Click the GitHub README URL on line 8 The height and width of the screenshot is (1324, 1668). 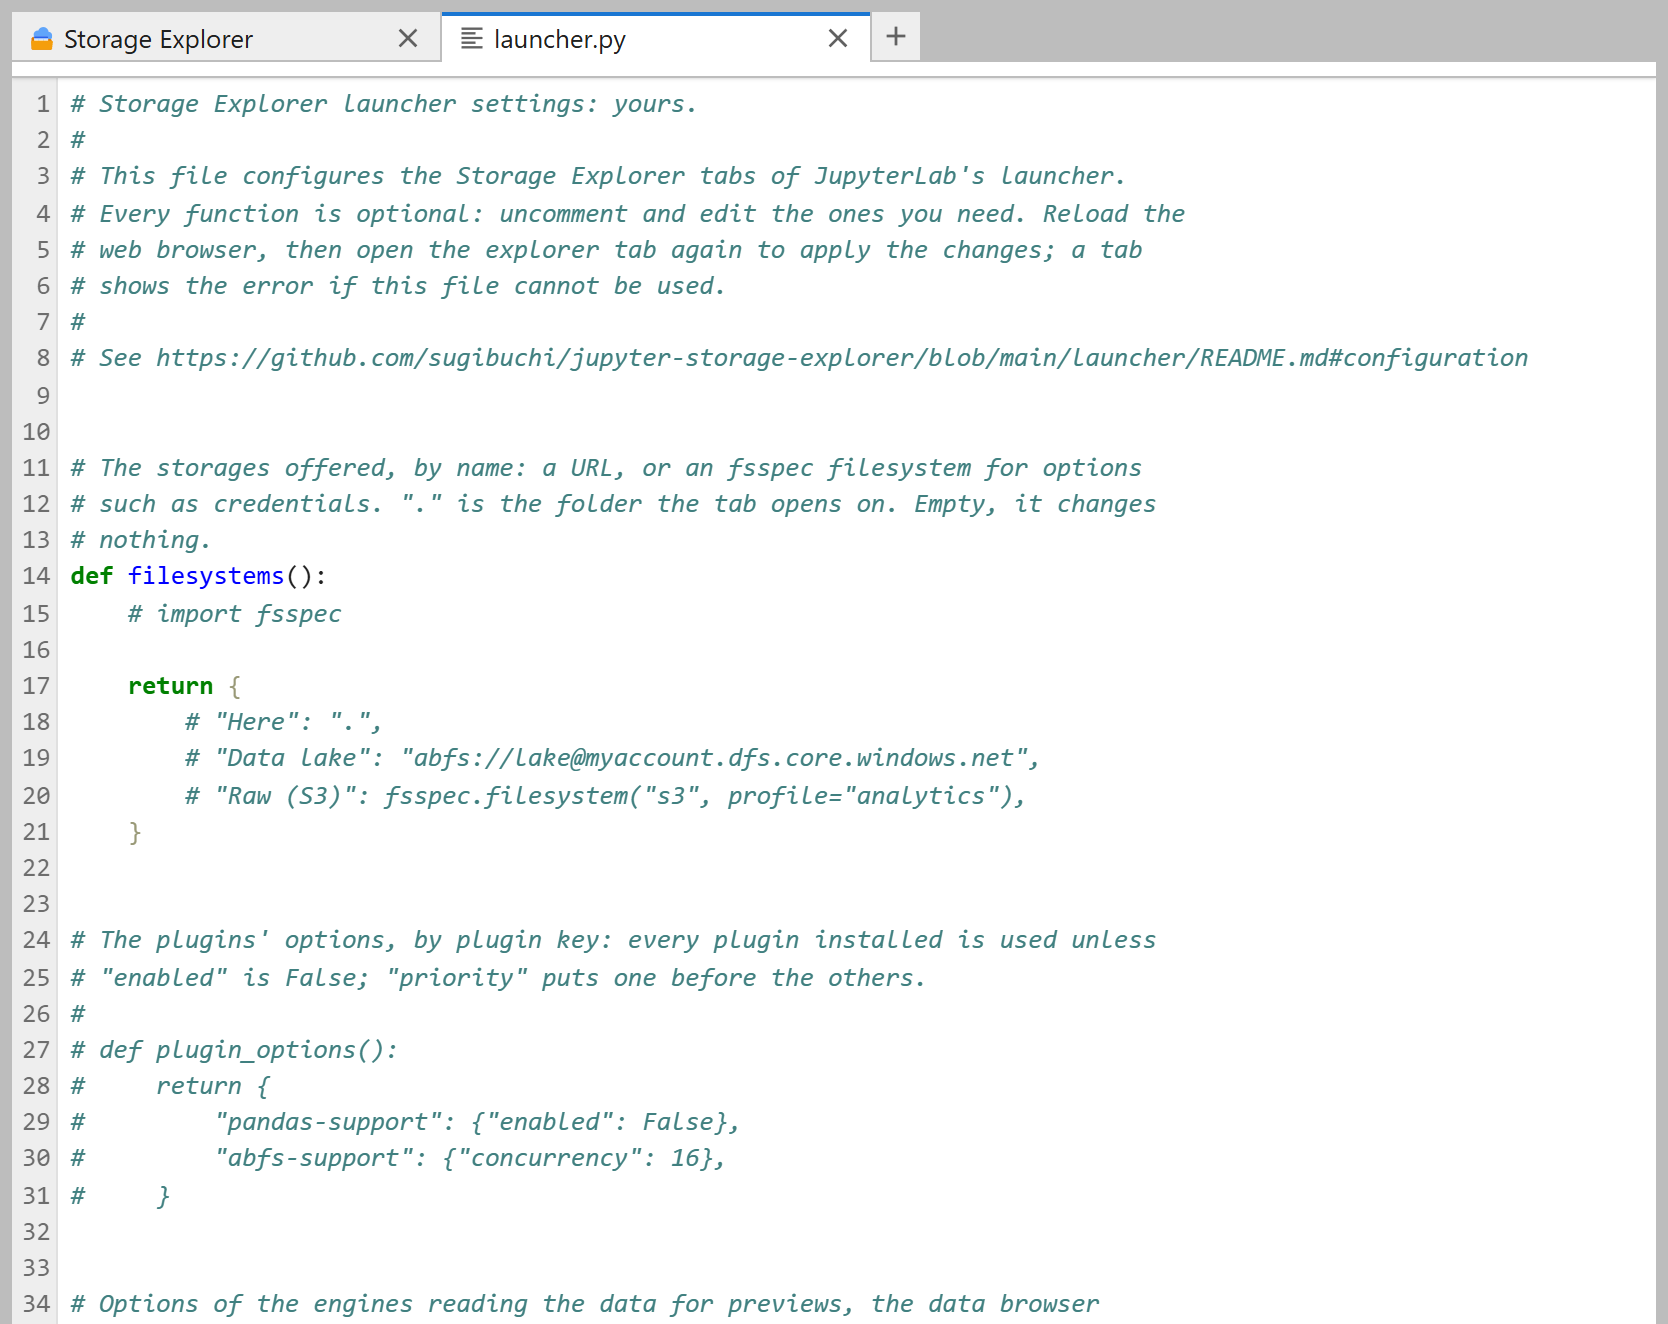(x=842, y=358)
